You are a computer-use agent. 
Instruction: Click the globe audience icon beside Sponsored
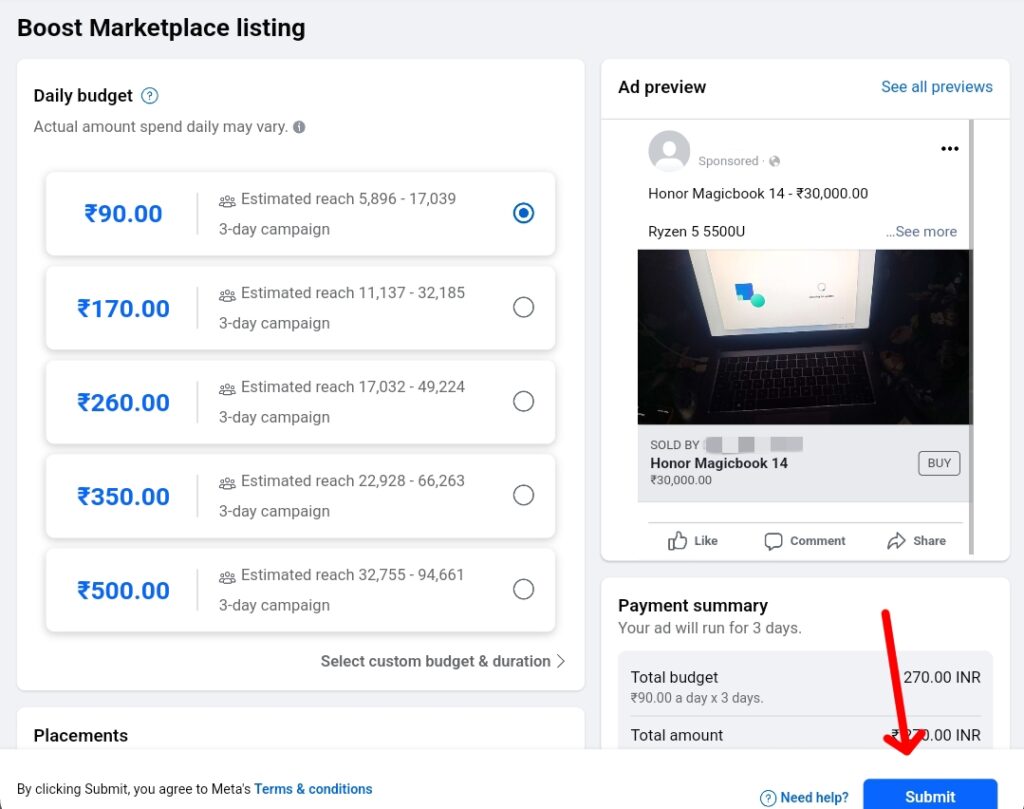click(775, 161)
